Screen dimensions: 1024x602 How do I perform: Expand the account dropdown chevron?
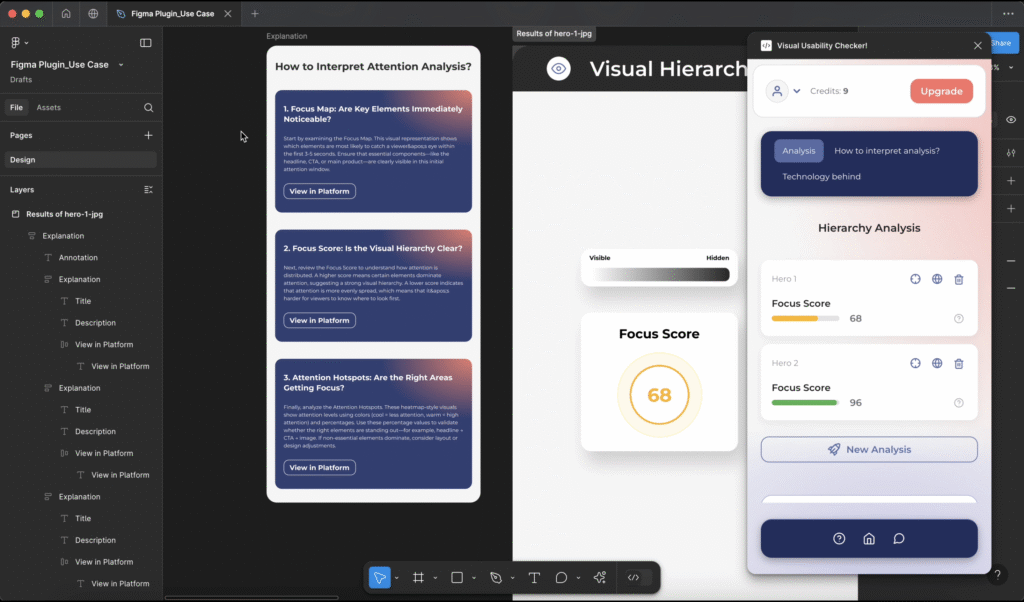797,91
